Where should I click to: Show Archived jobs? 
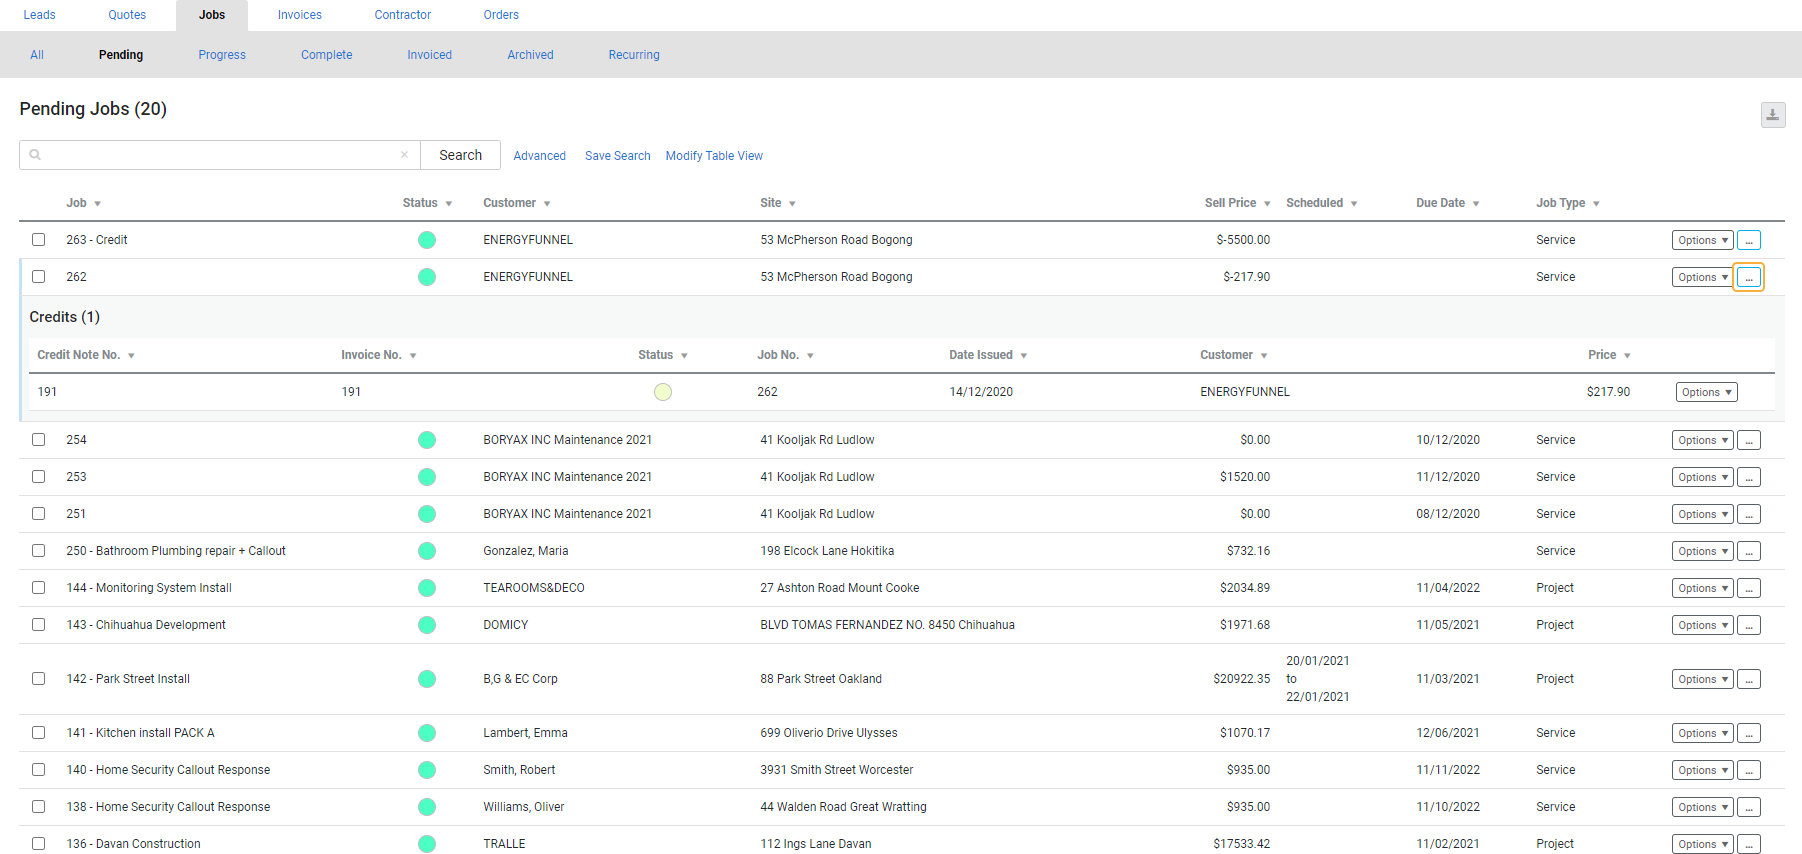click(x=530, y=55)
